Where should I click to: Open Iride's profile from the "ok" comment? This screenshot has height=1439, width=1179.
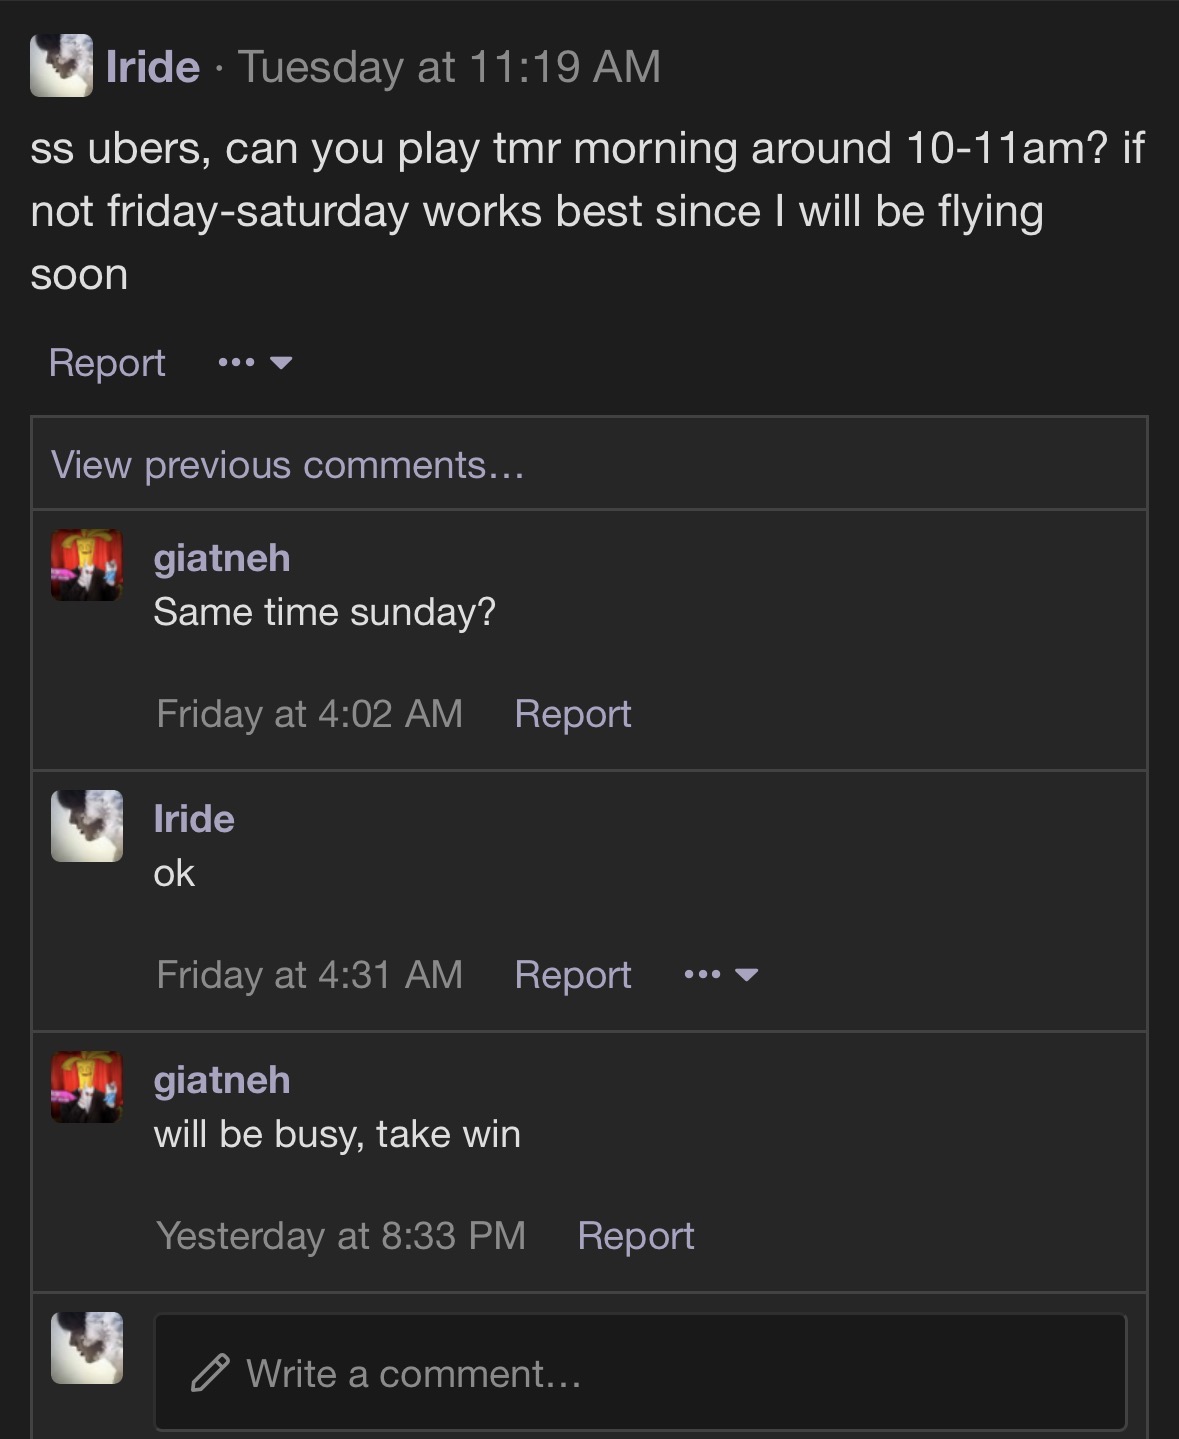click(194, 819)
